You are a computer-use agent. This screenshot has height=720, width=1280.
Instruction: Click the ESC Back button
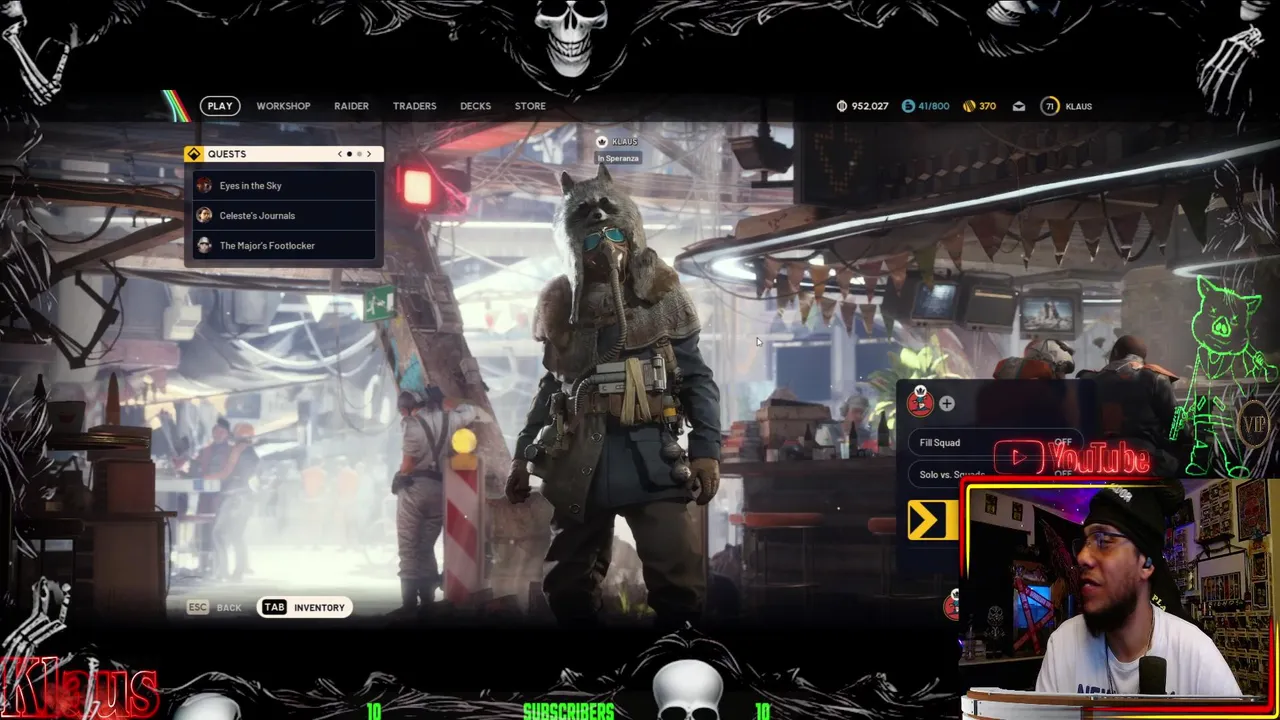[214, 607]
